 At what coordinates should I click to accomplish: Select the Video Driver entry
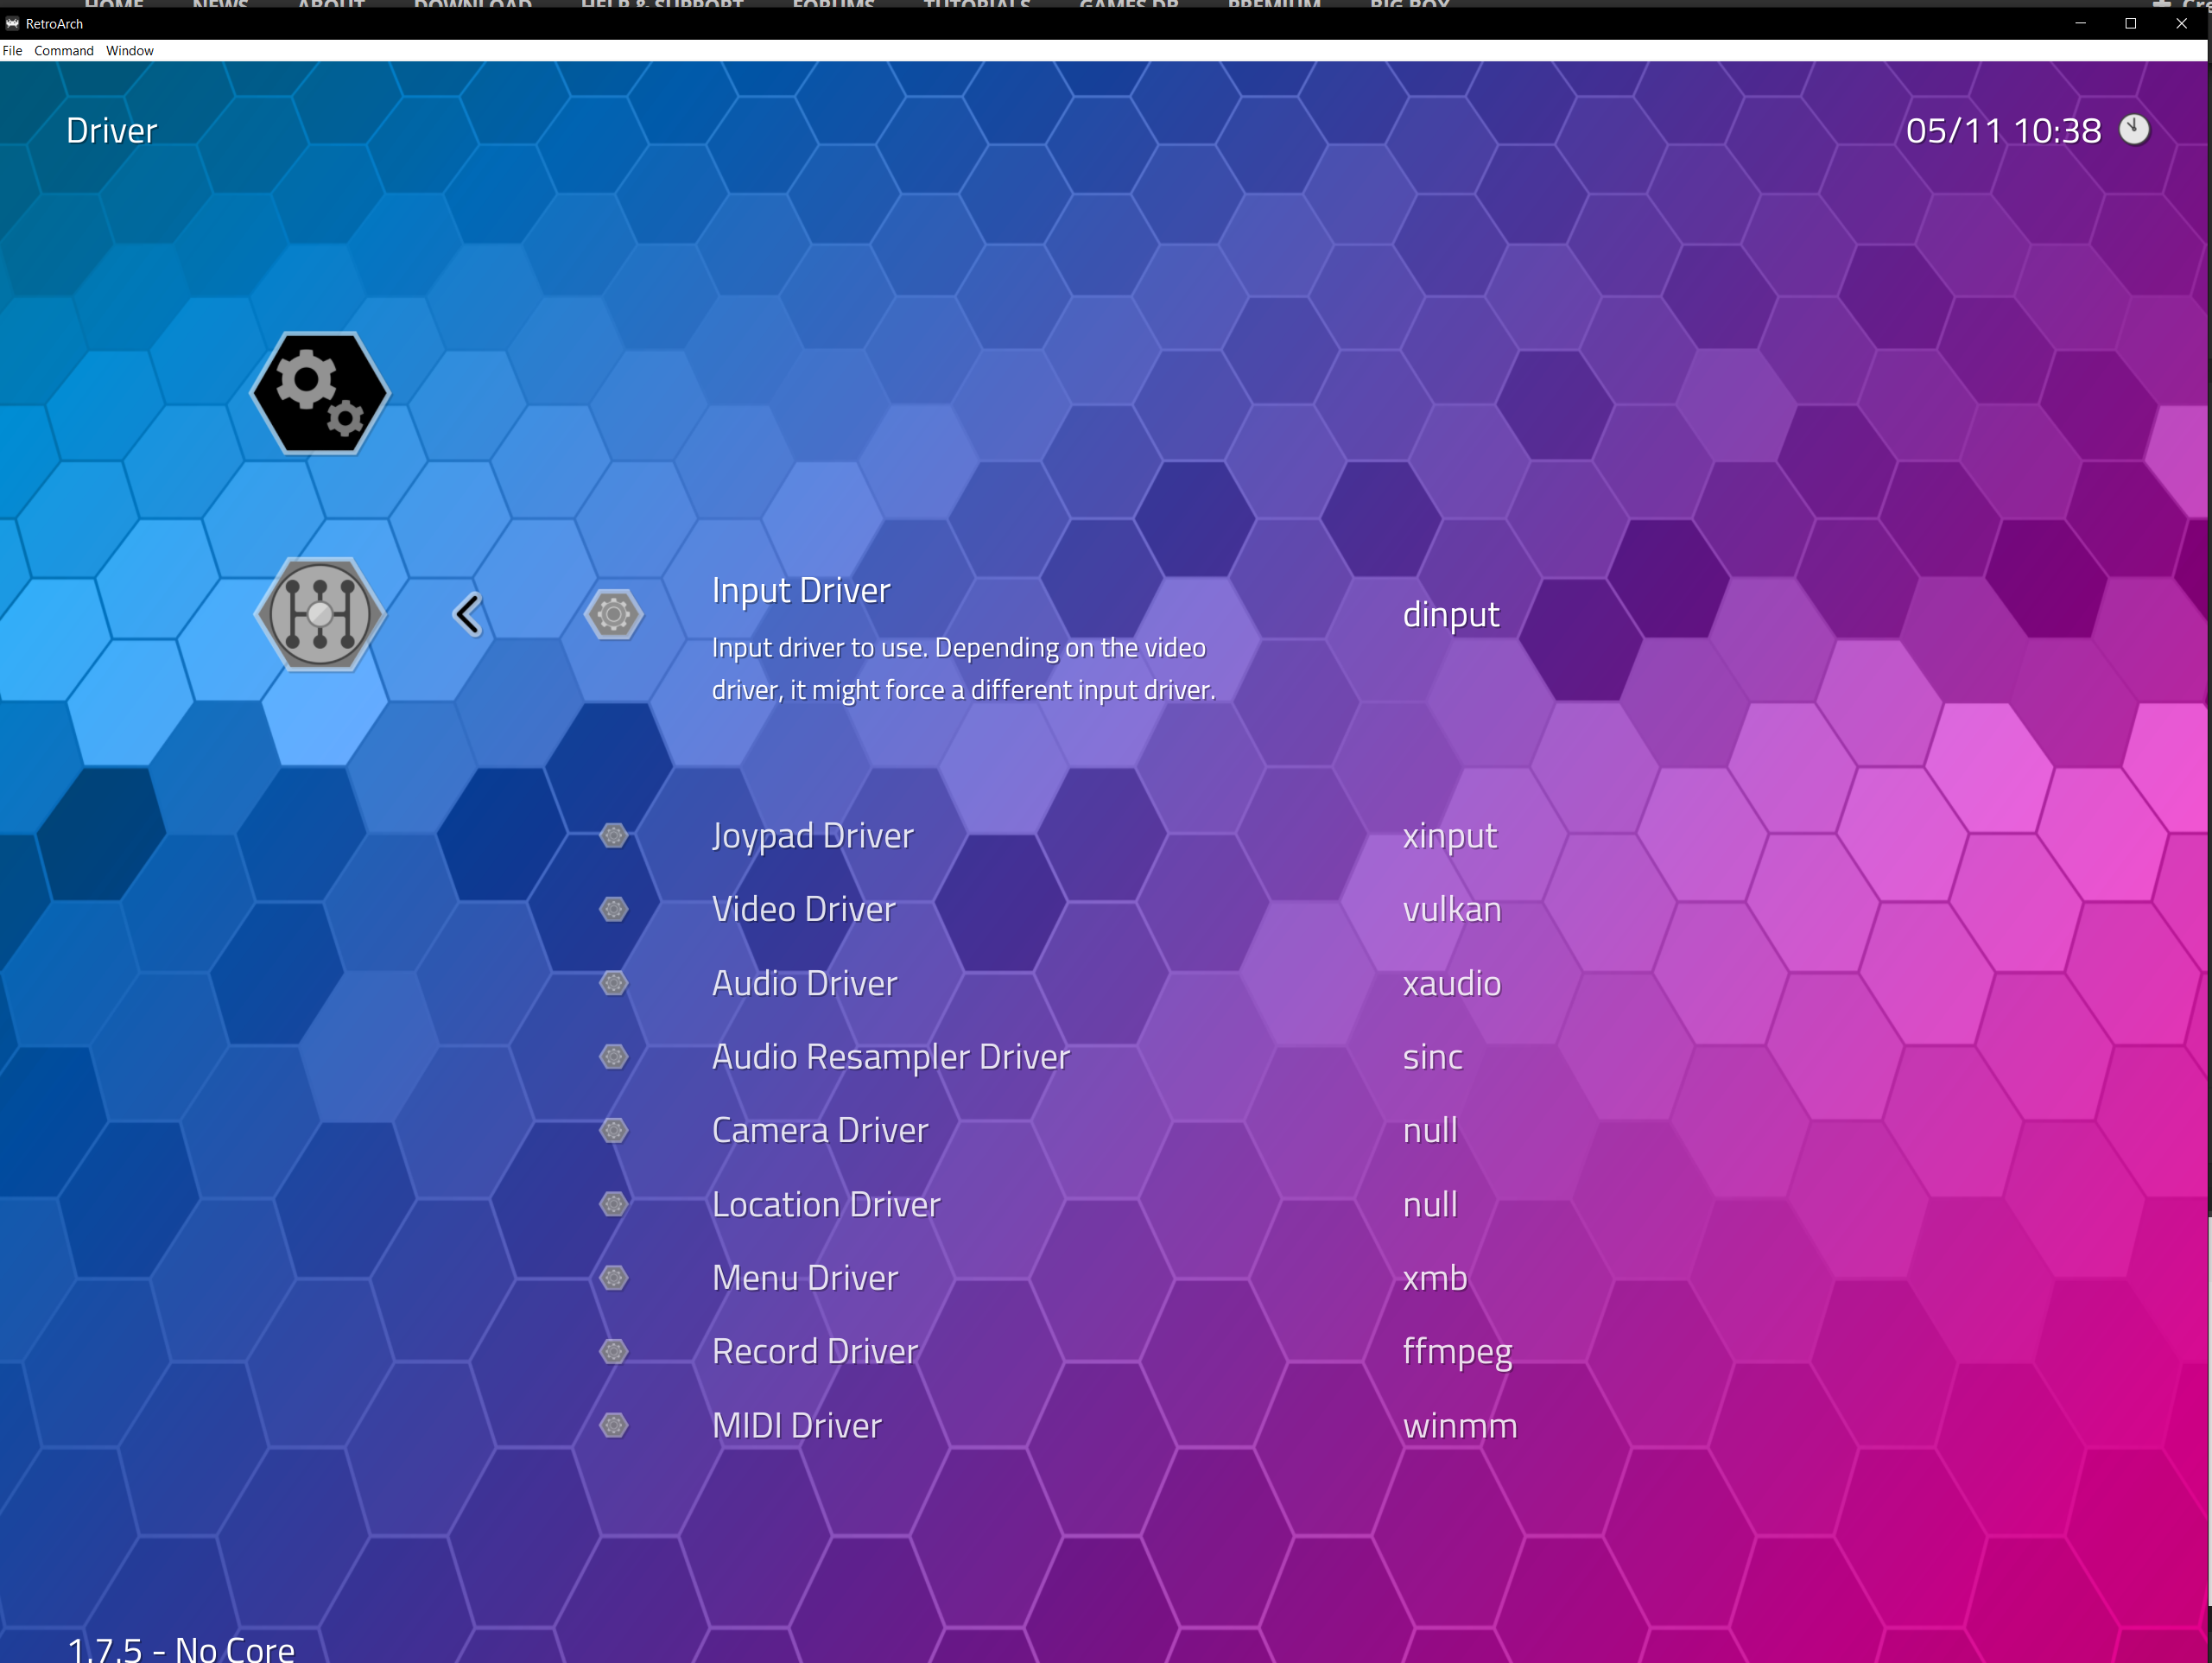pos(803,909)
